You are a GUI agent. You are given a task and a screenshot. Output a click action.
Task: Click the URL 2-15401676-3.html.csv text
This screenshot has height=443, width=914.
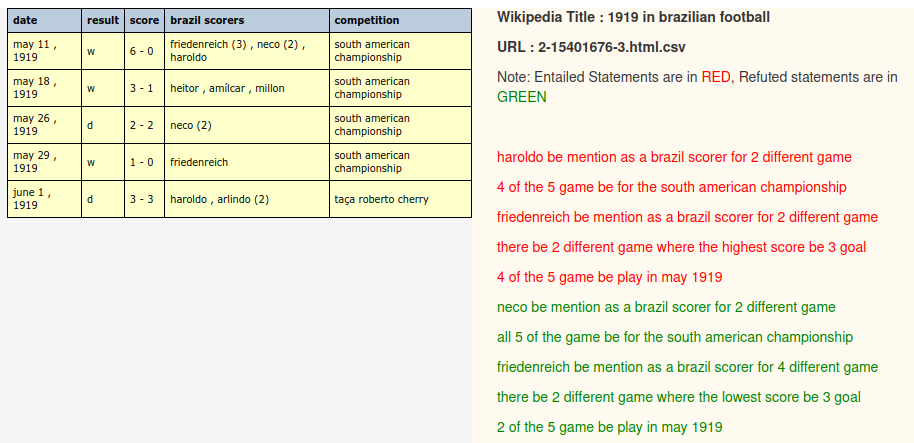(591, 47)
